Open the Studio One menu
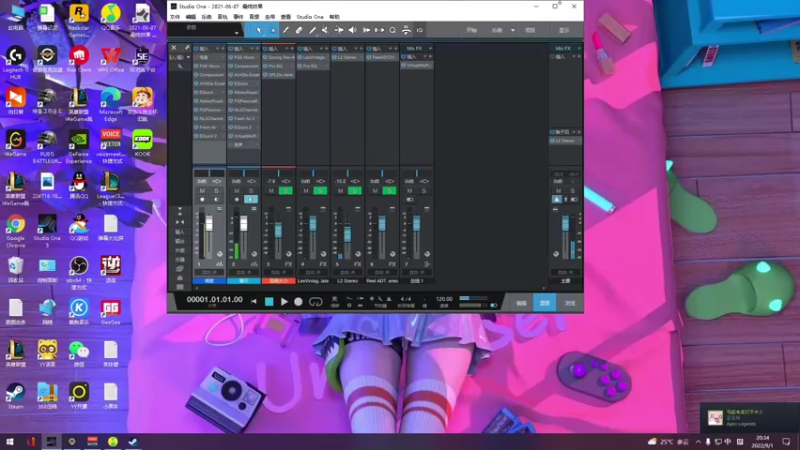The width and height of the screenshot is (800, 450). pyautogui.click(x=310, y=17)
